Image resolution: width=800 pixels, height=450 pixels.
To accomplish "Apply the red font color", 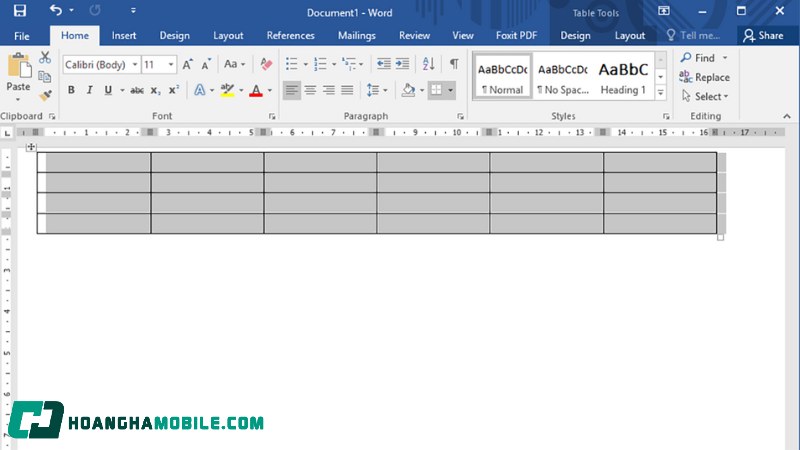I will pos(255,90).
